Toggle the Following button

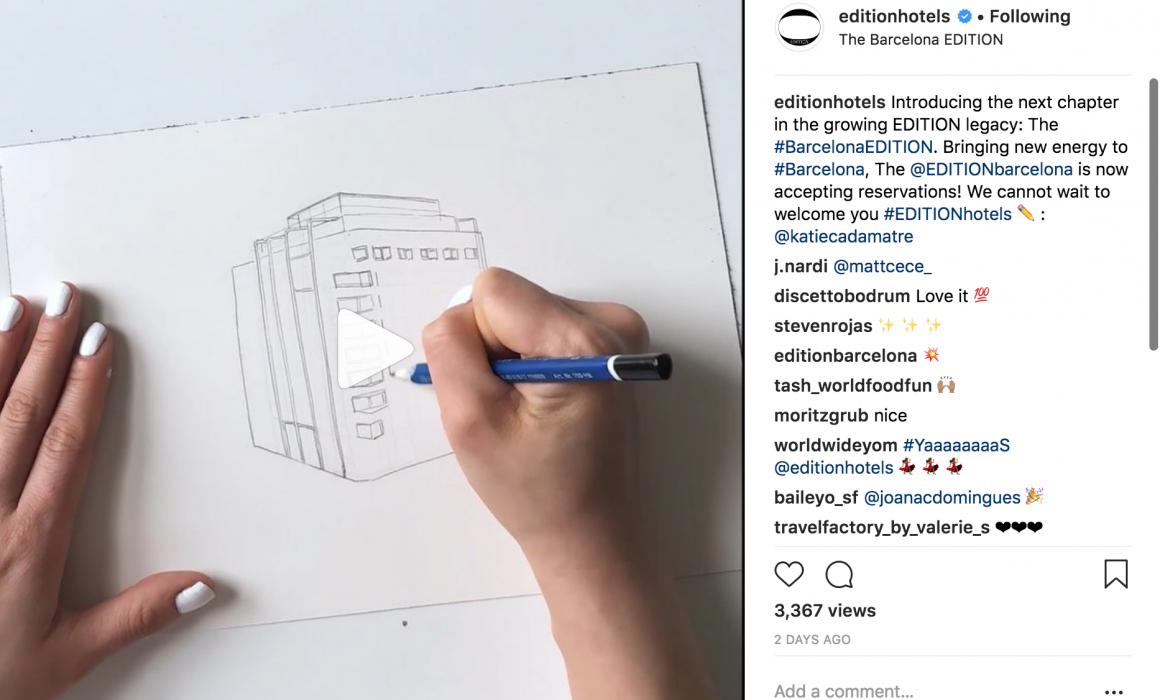(x=1030, y=16)
